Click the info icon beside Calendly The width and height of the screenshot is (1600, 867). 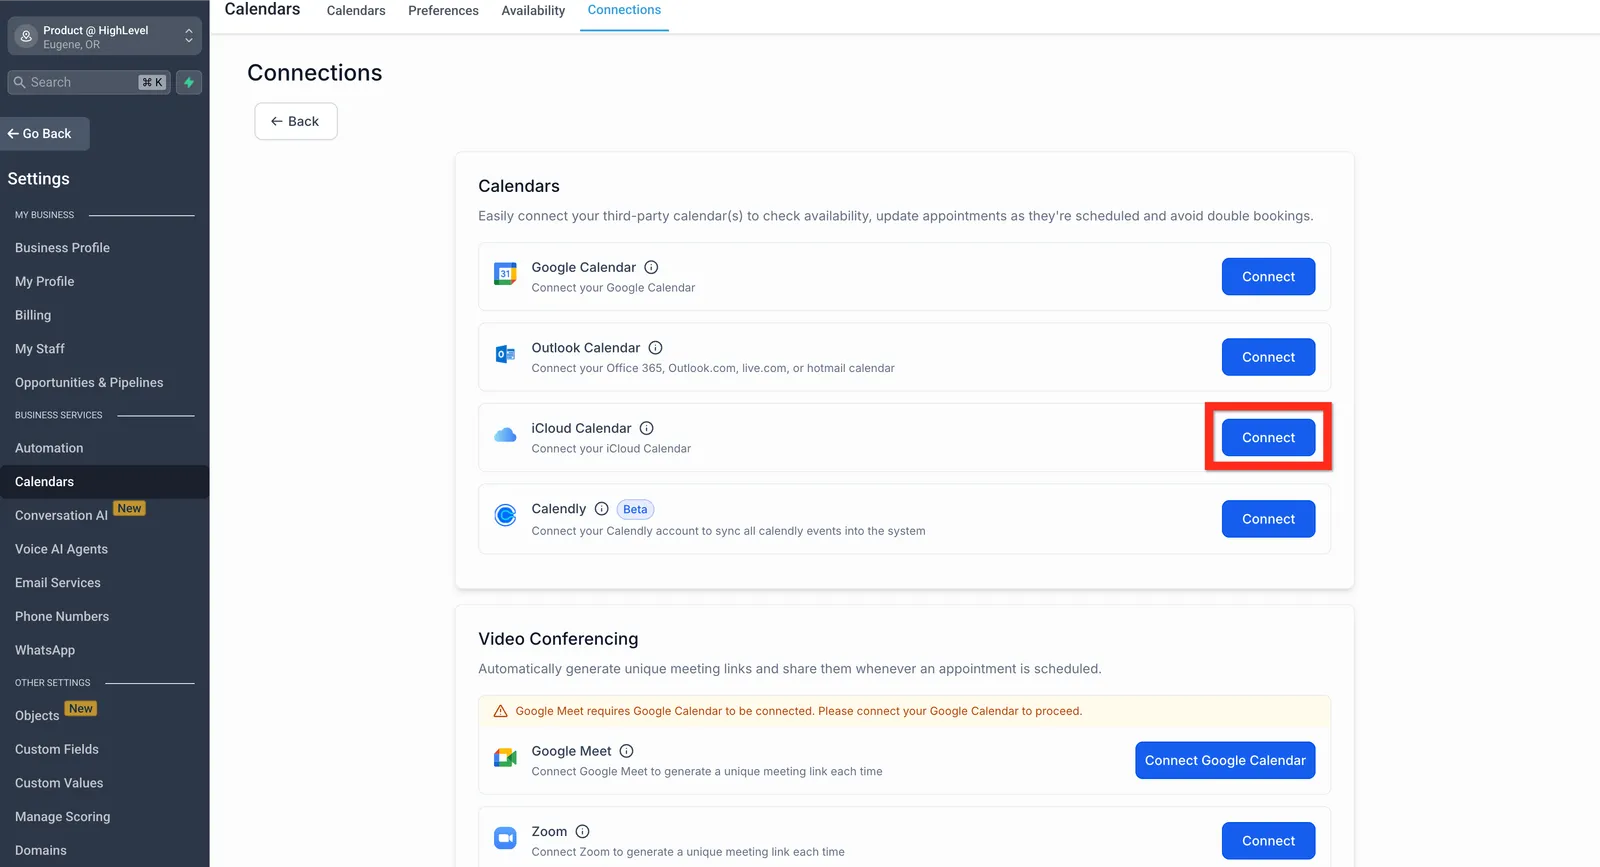[x=601, y=509]
